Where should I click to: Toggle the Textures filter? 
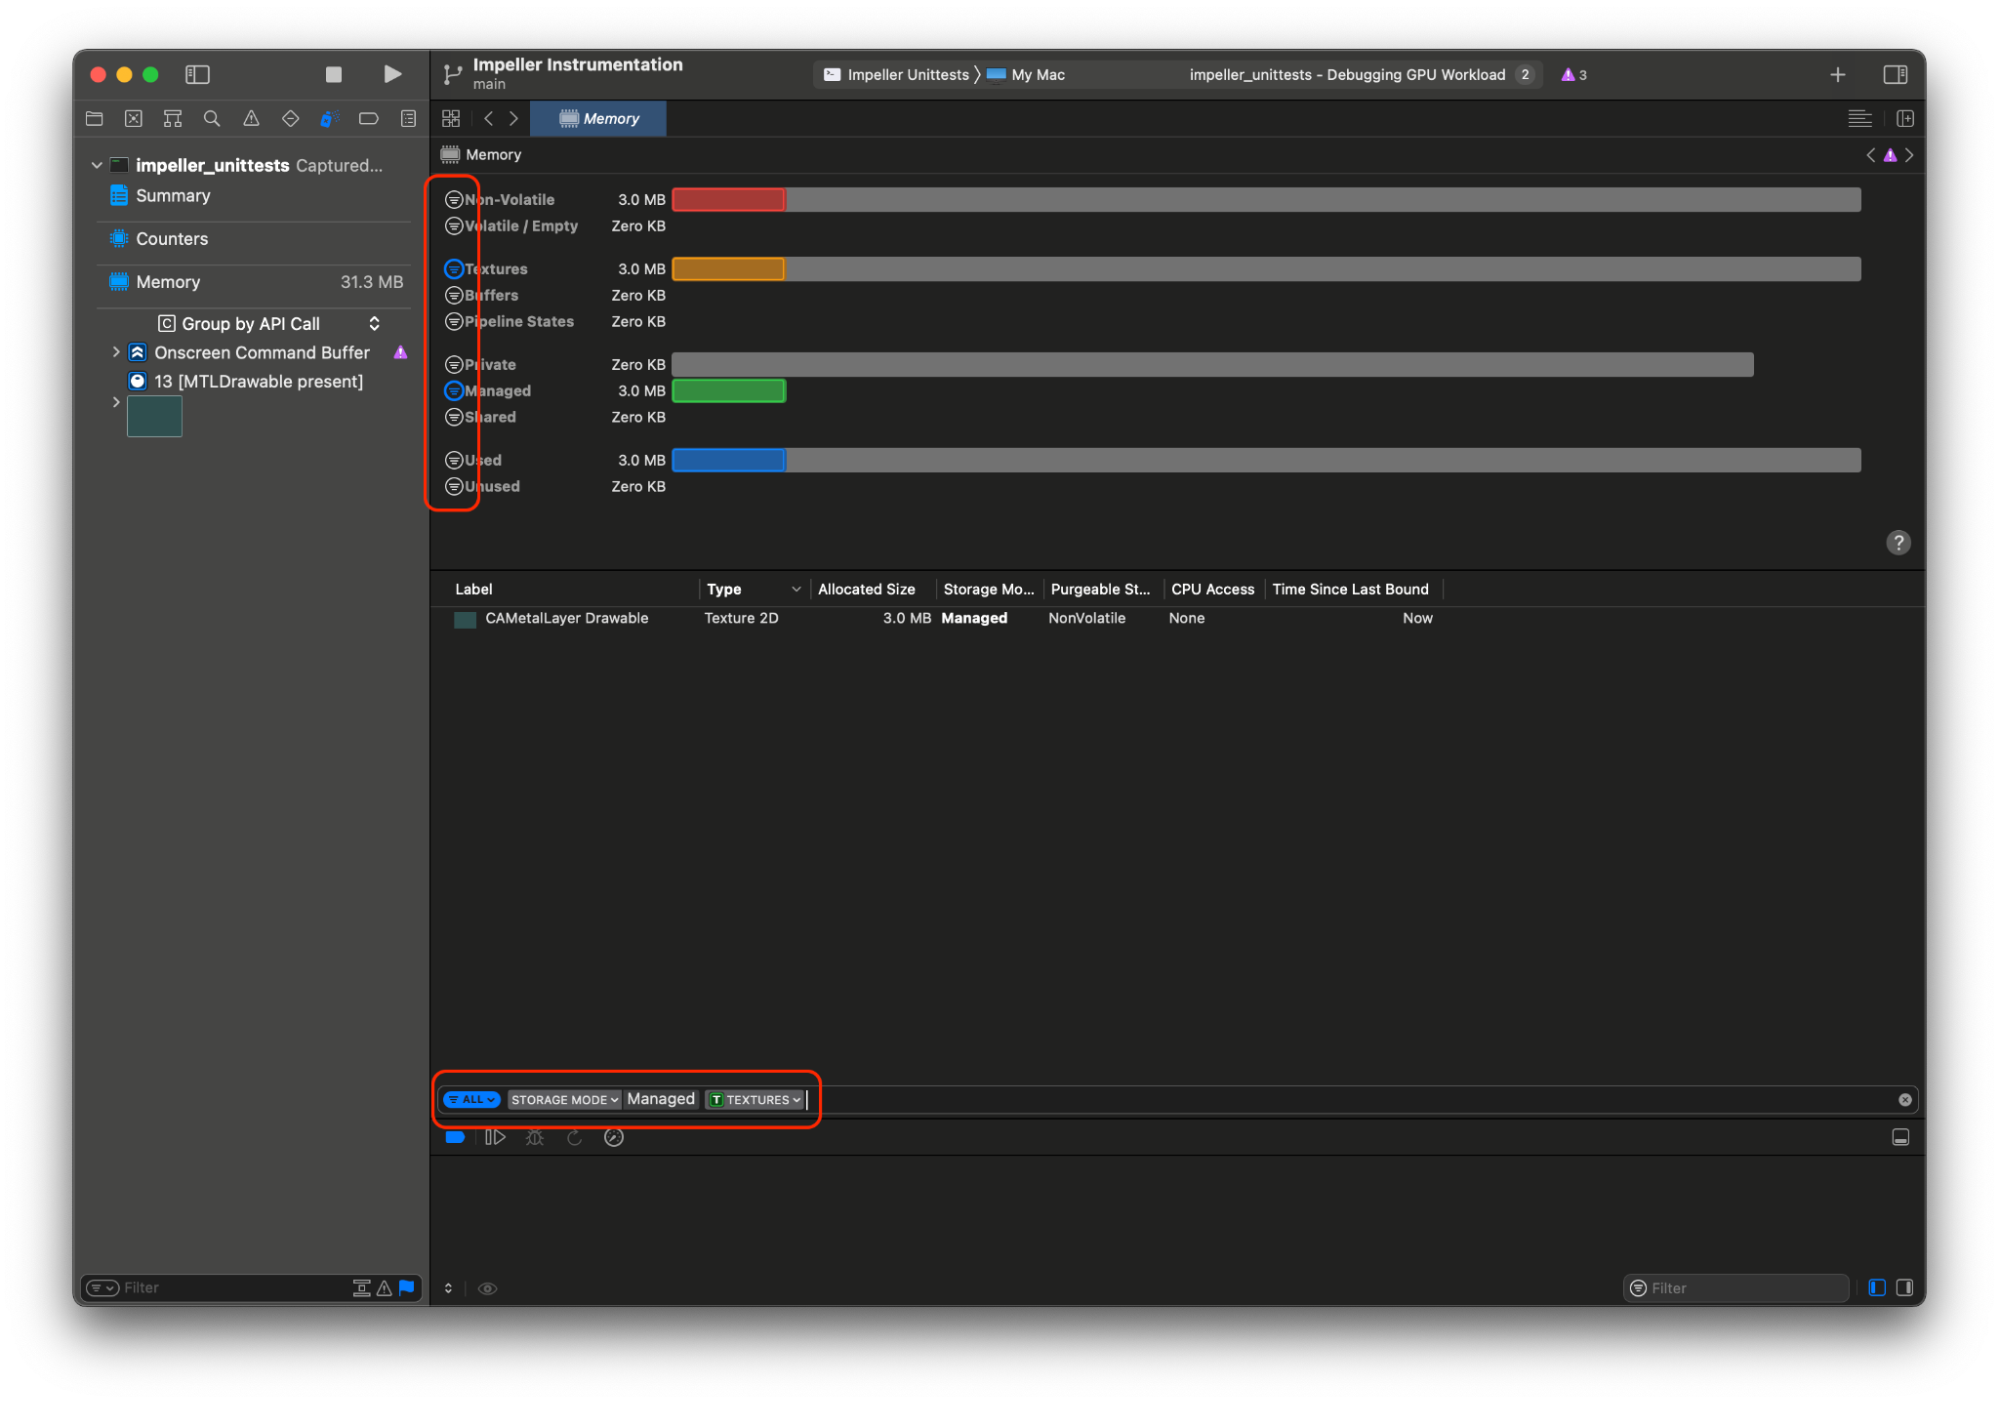coord(453,268)
